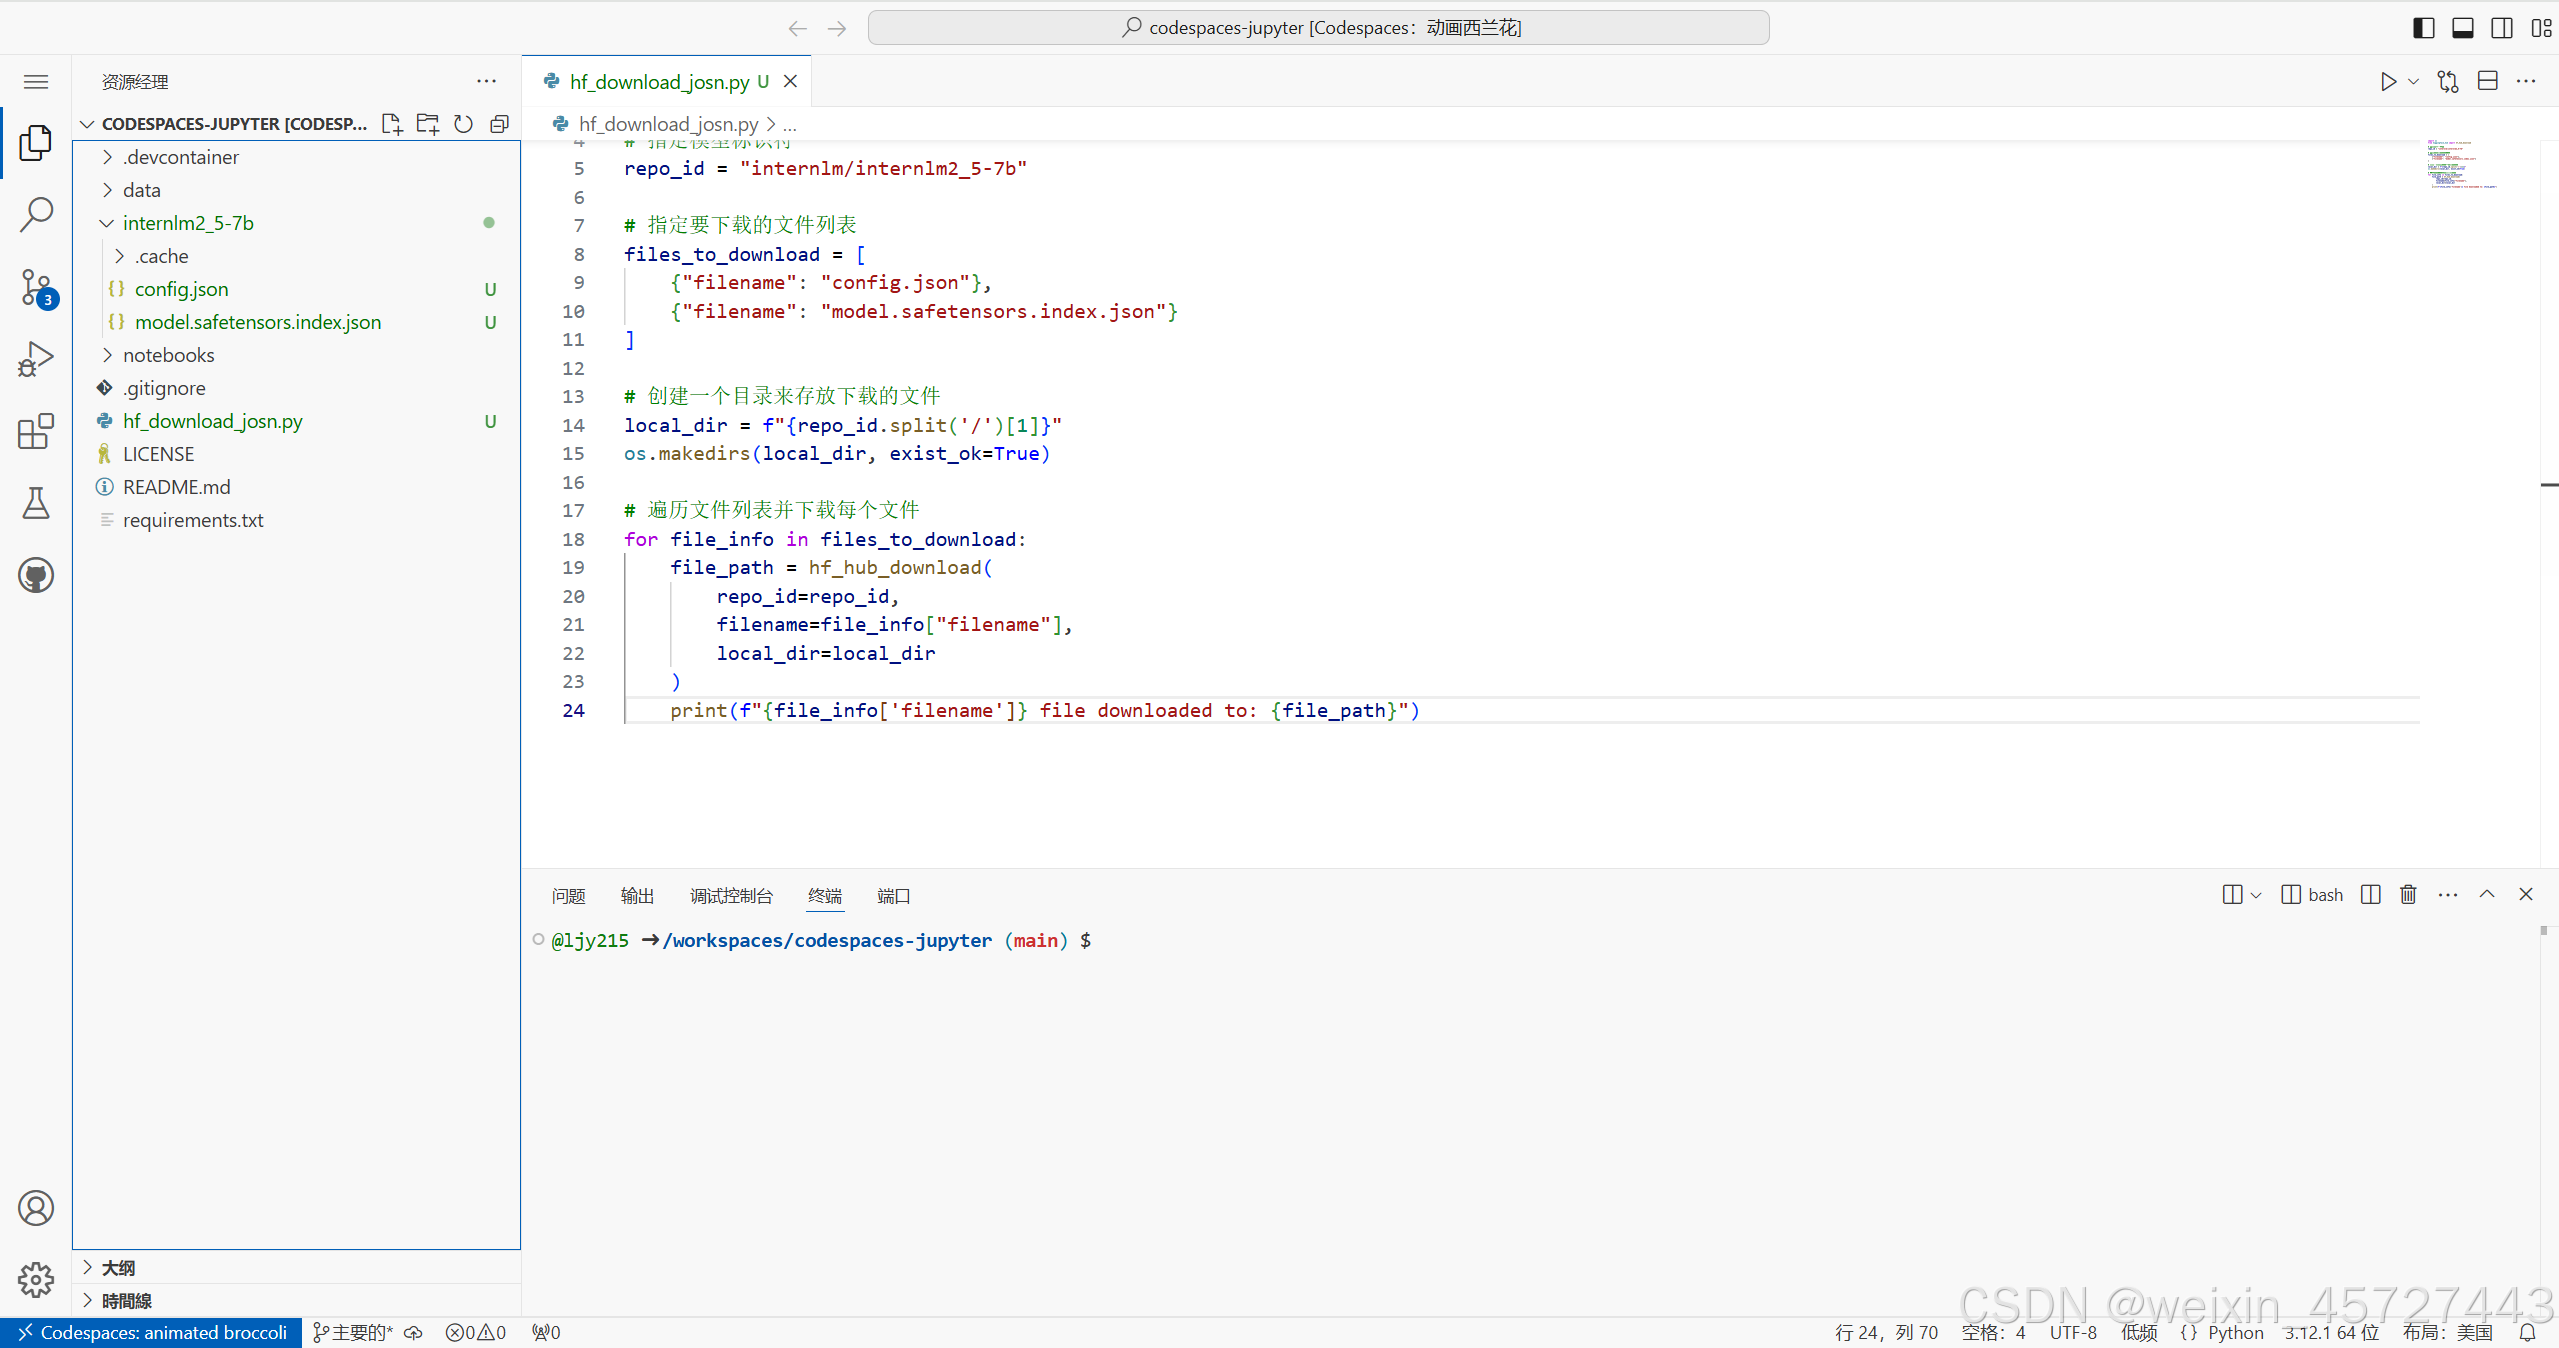This screenshot has width=2559, height=1348.
Task: Open the Extensions view
Action: coord(36,431)
